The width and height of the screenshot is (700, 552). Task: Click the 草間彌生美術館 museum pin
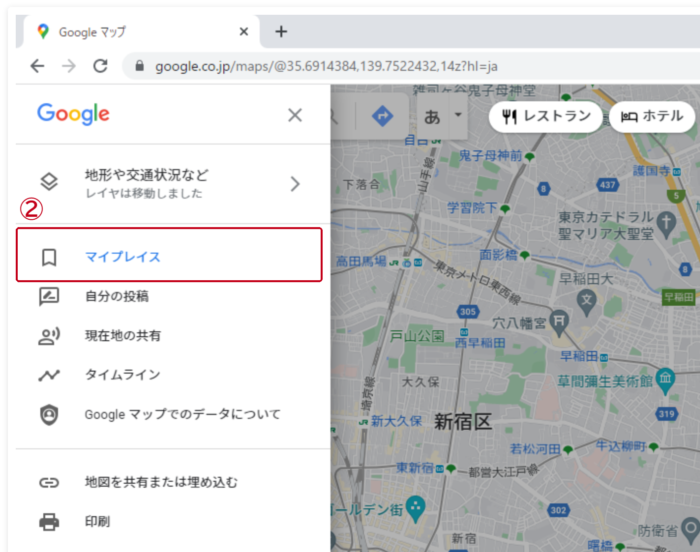point(666,380)
